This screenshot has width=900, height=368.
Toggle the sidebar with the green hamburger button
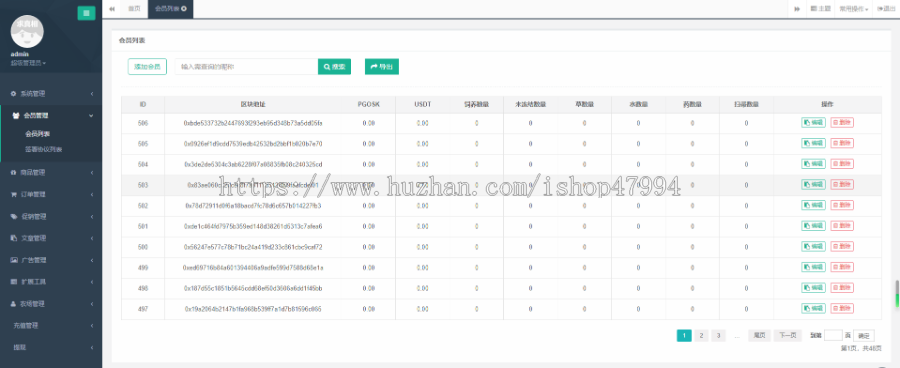tap(86, 13)
